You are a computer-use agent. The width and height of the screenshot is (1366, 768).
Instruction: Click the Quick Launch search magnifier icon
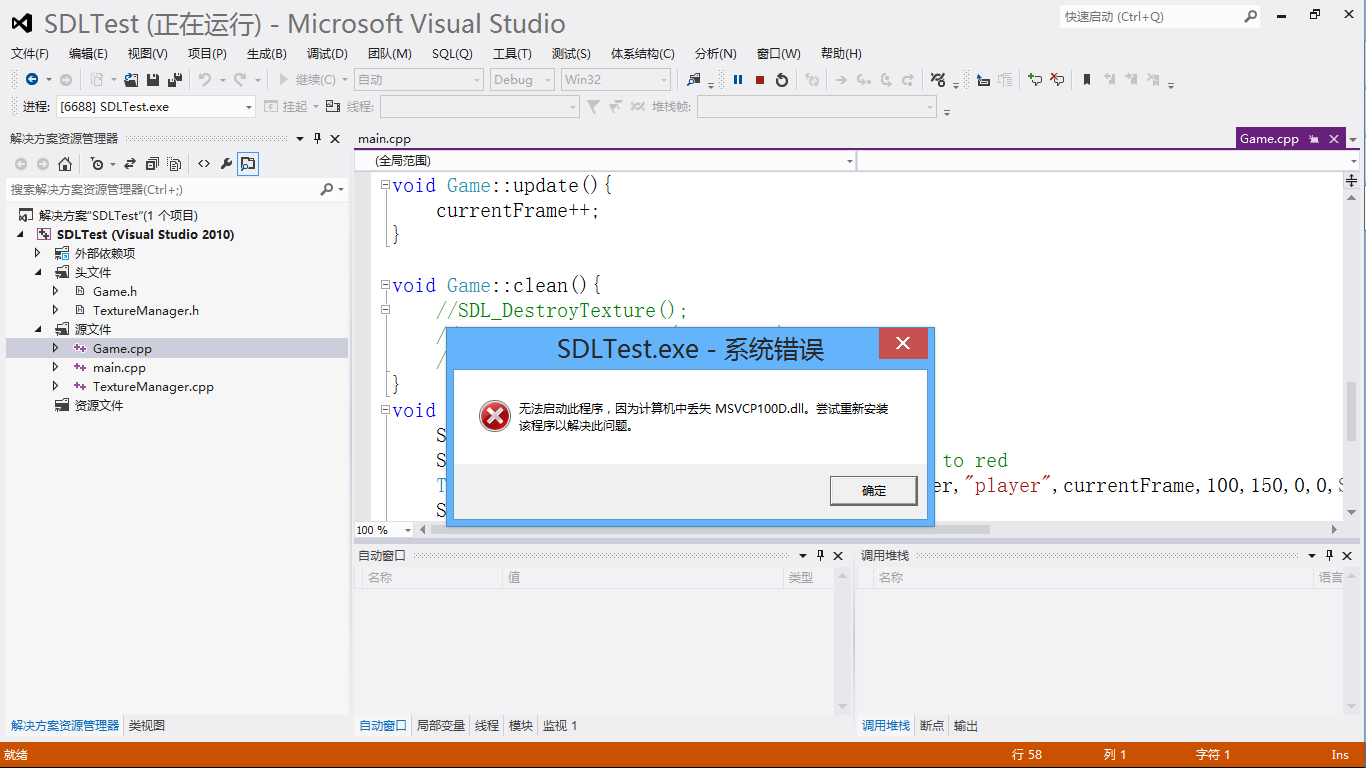[x=1250, y=16]
